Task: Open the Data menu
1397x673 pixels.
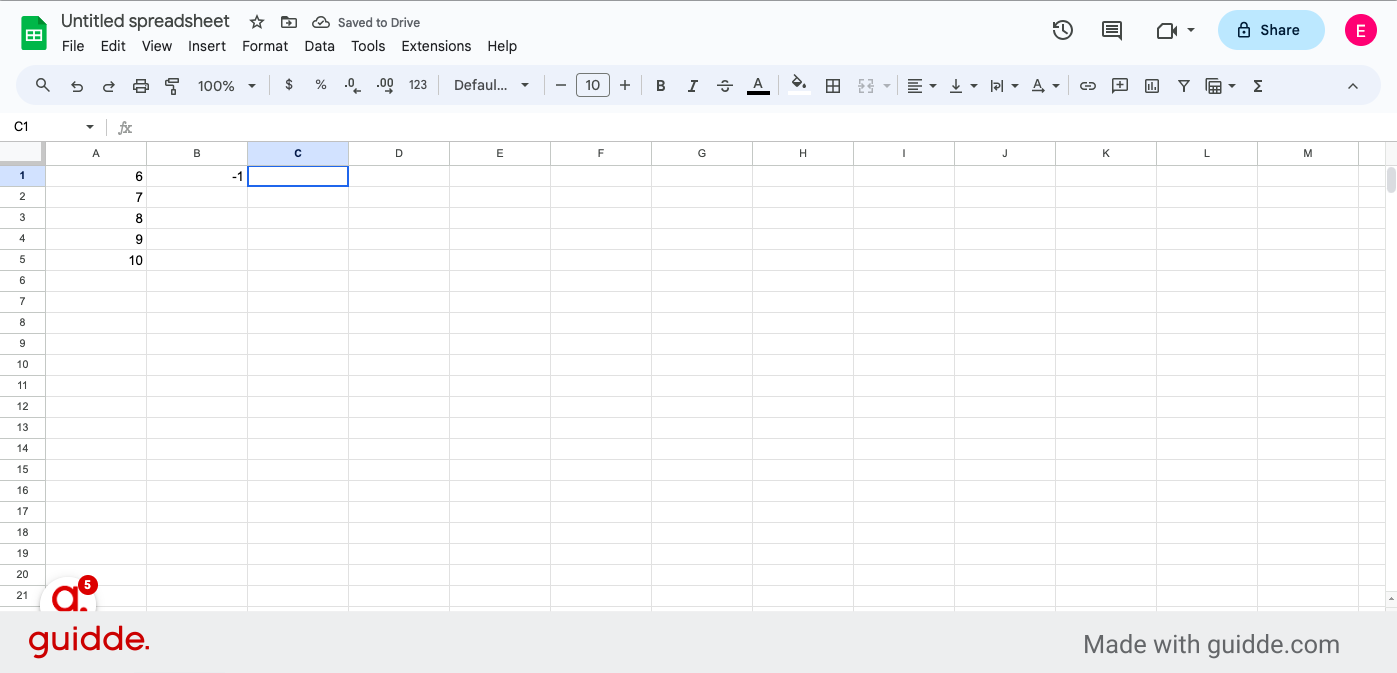Action: point(319,46)
